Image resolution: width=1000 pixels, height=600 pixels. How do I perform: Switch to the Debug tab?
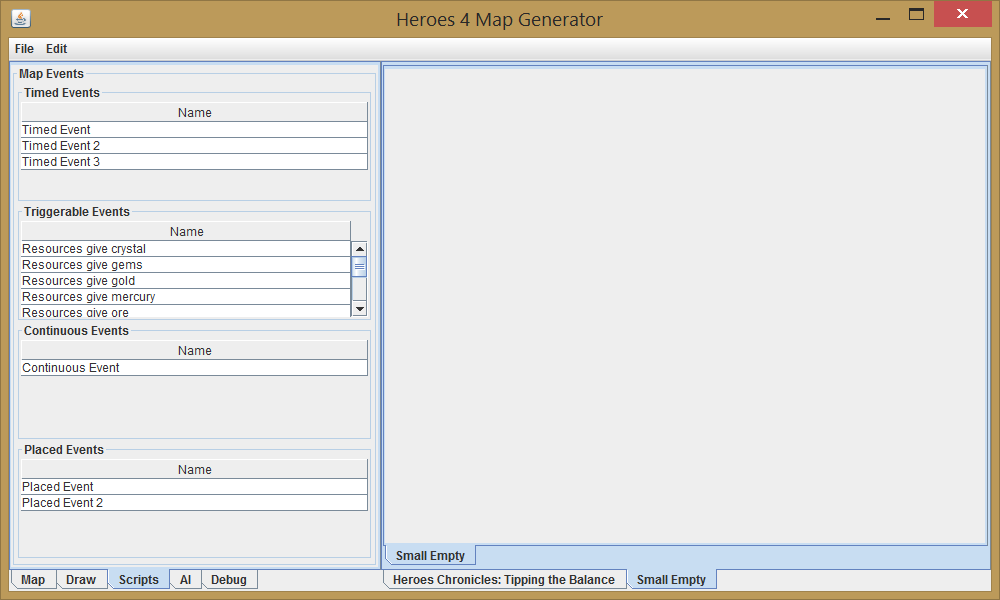[229, 580]
